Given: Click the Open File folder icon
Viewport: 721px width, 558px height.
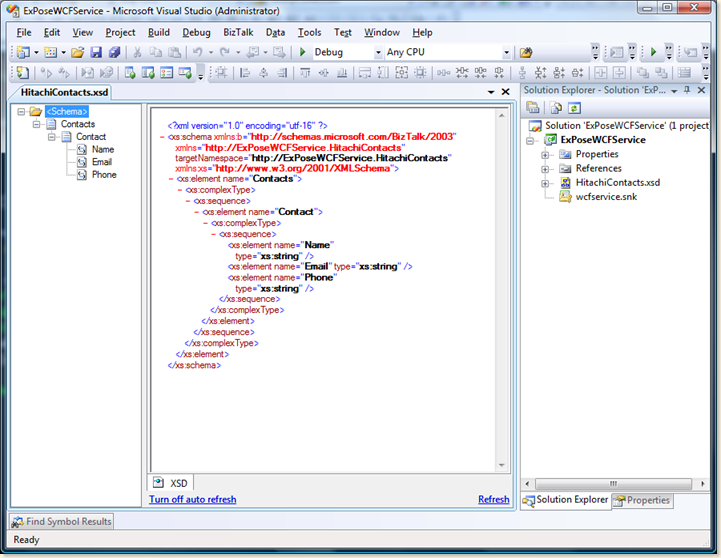Looking at the screenshot, I should pos(78,52).
